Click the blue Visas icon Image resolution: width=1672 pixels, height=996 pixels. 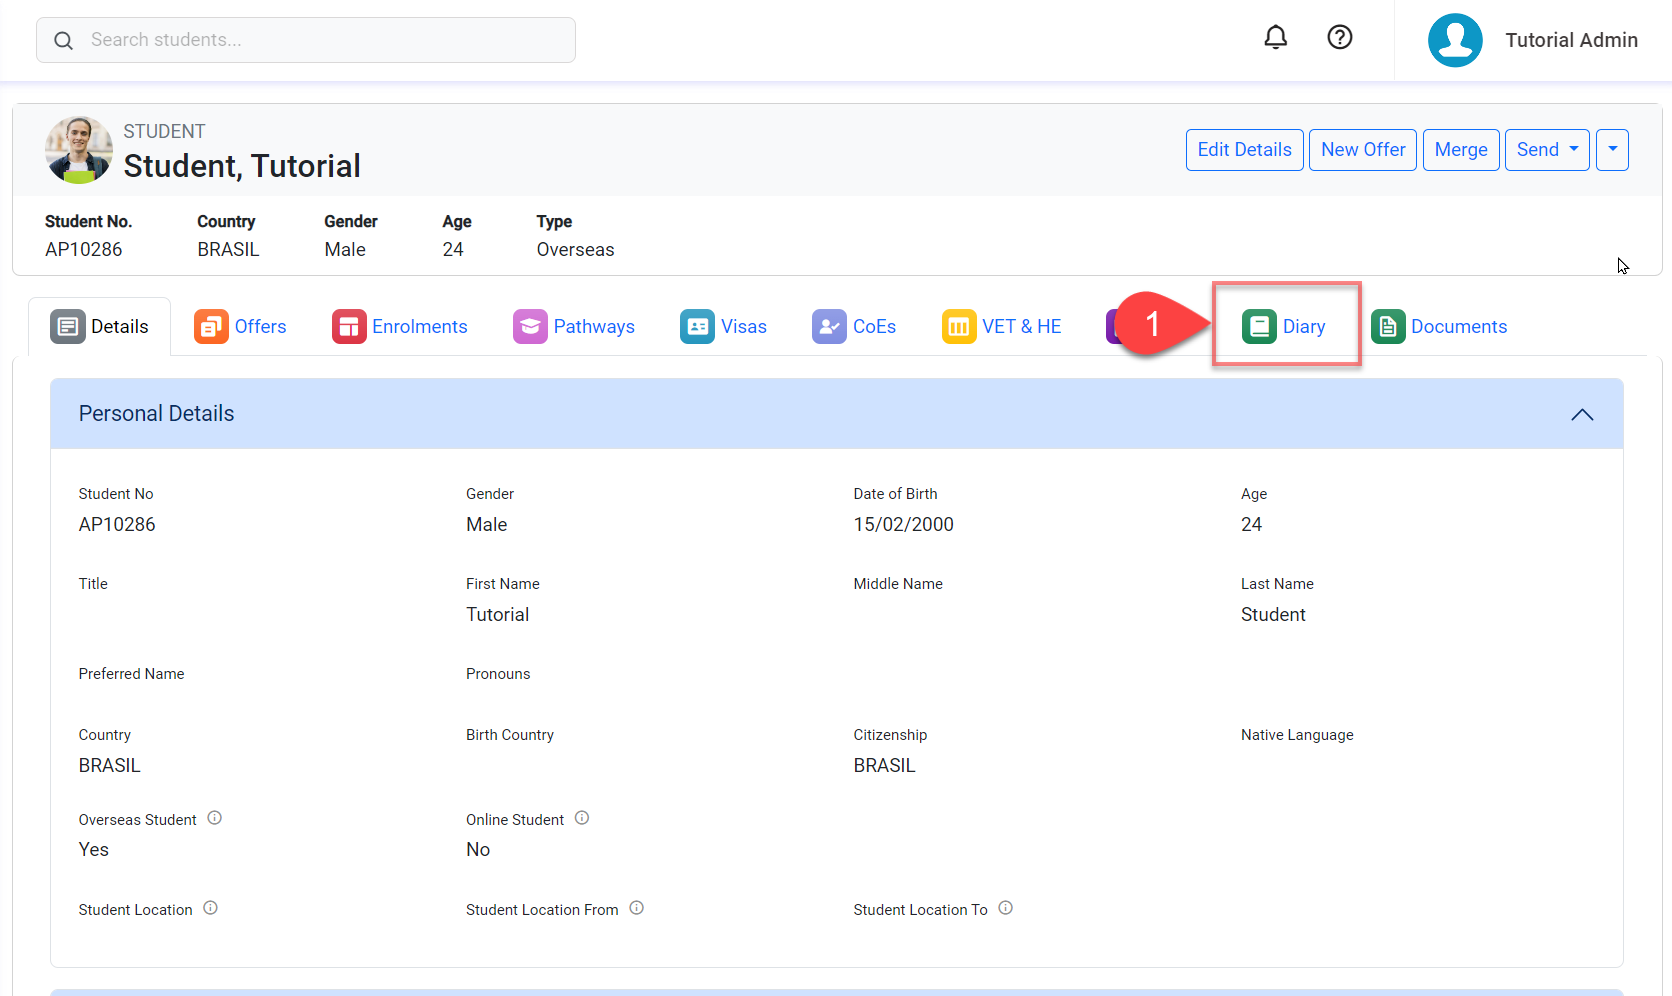coord(697,327)
